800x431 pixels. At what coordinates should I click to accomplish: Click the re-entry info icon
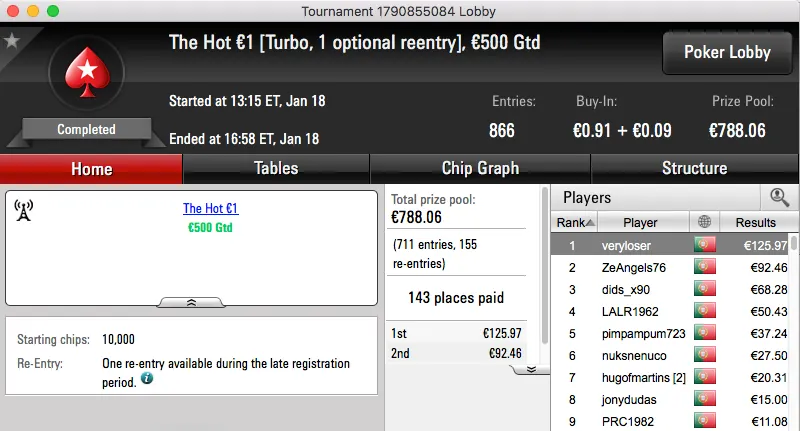(x=146, y=379)
